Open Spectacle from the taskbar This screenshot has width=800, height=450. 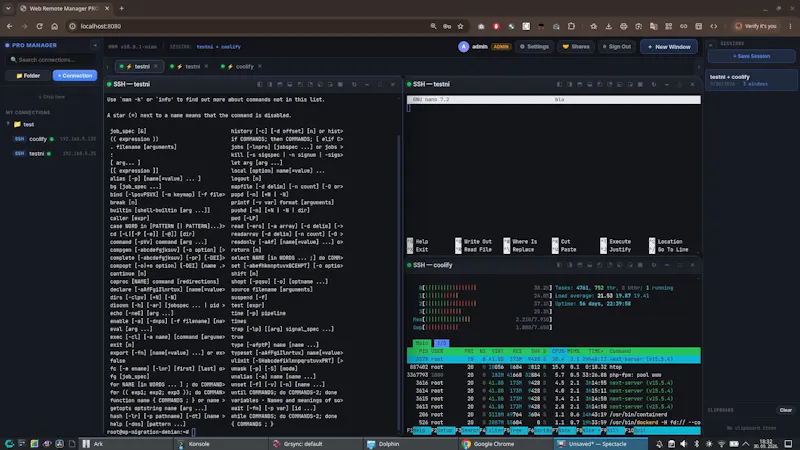pos(600,444)
